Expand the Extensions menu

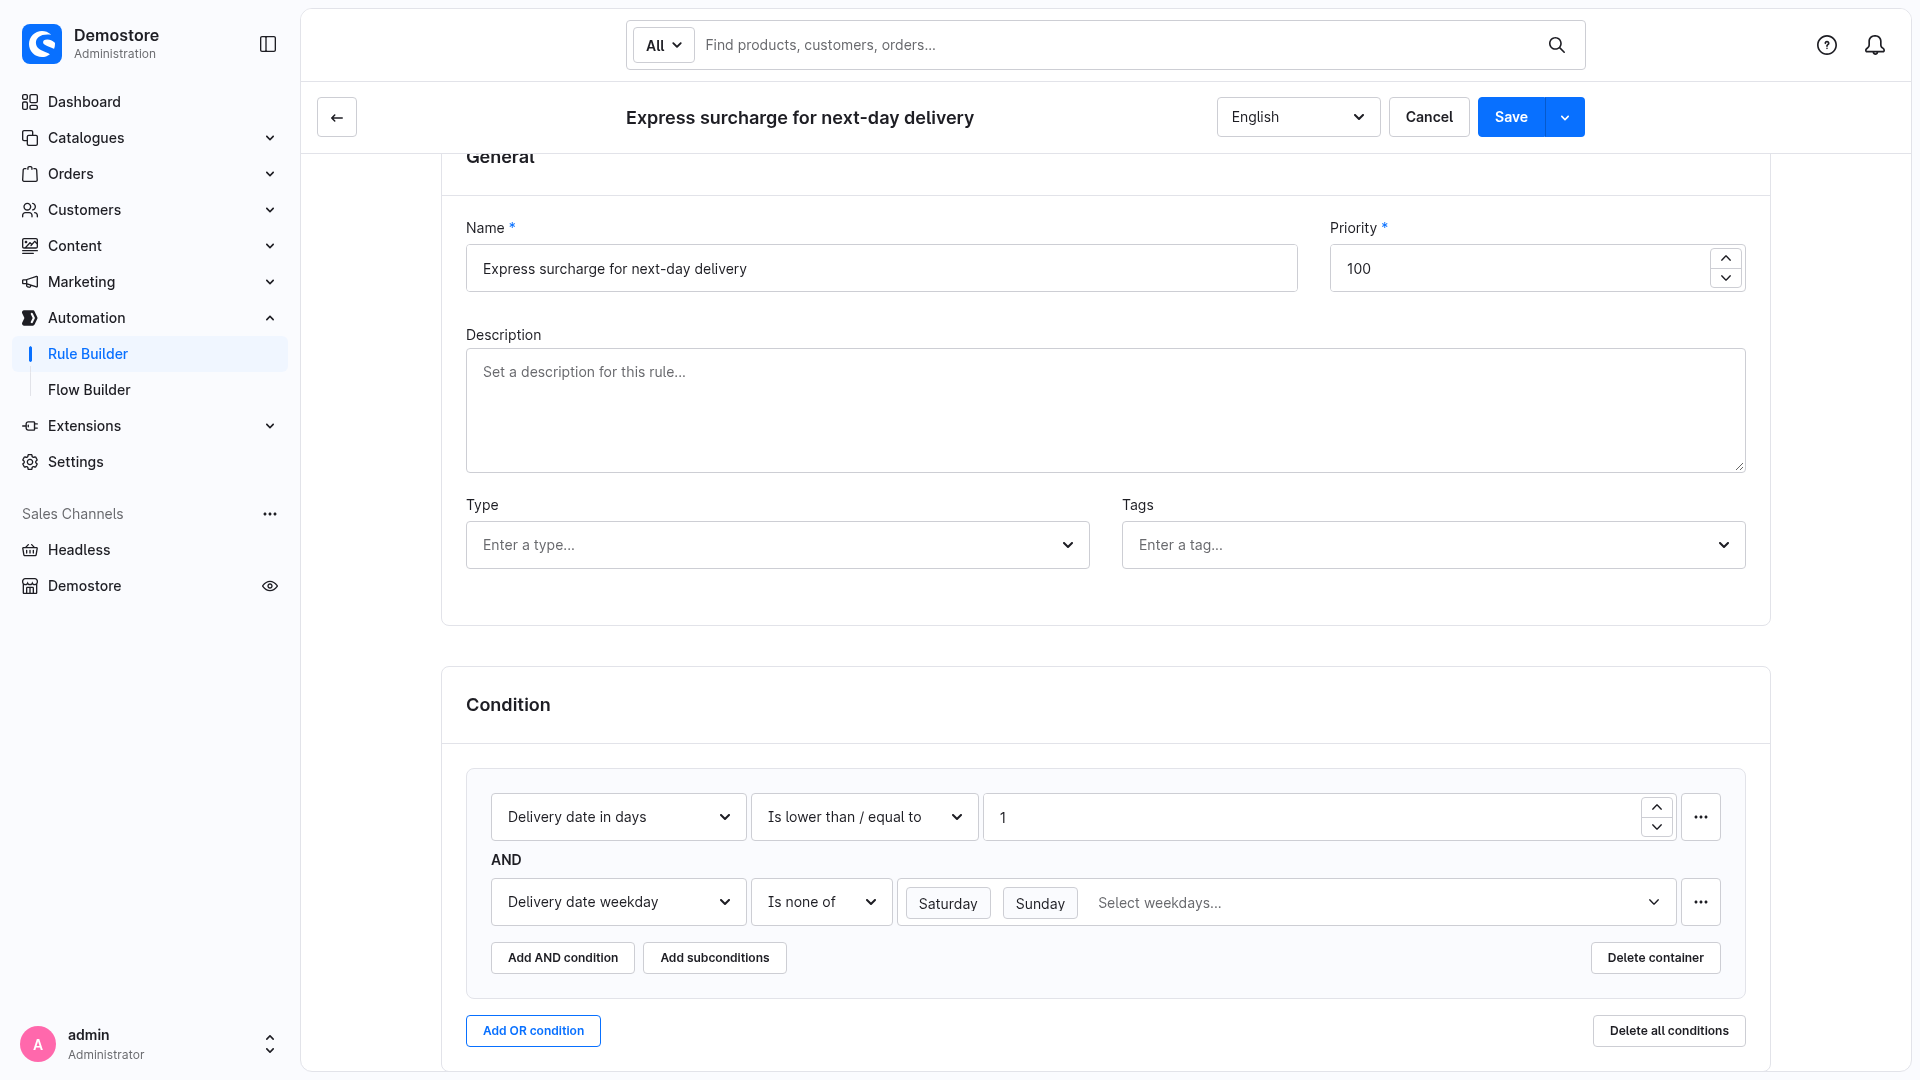point(150,426)
